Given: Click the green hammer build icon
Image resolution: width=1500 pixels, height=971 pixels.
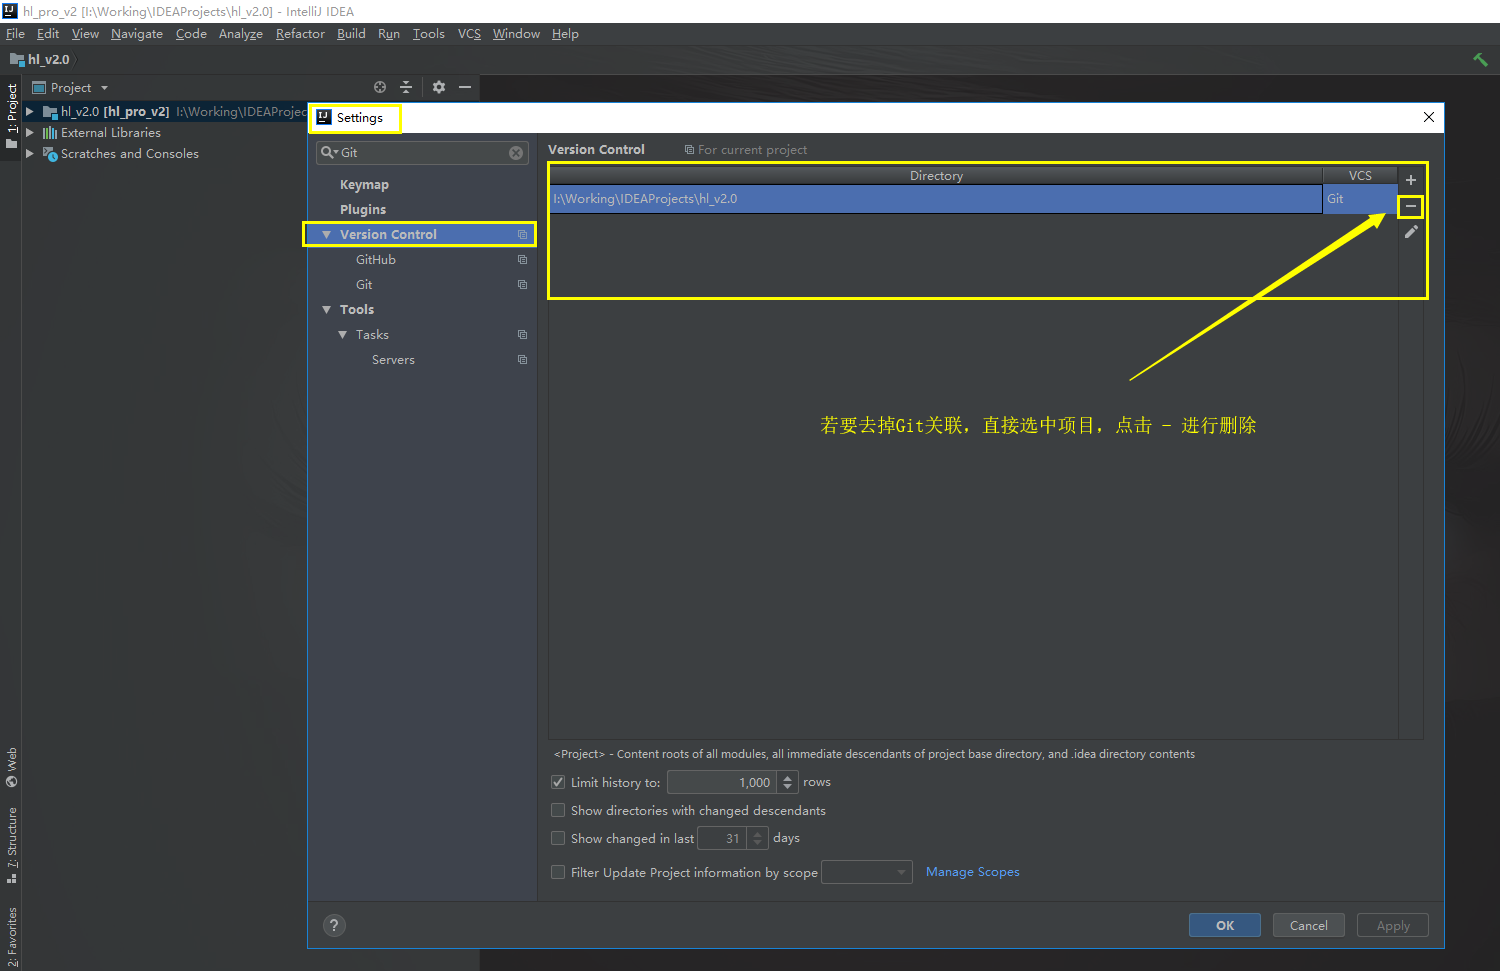Looking at the screenshot, I should (x=1480, y=60).
